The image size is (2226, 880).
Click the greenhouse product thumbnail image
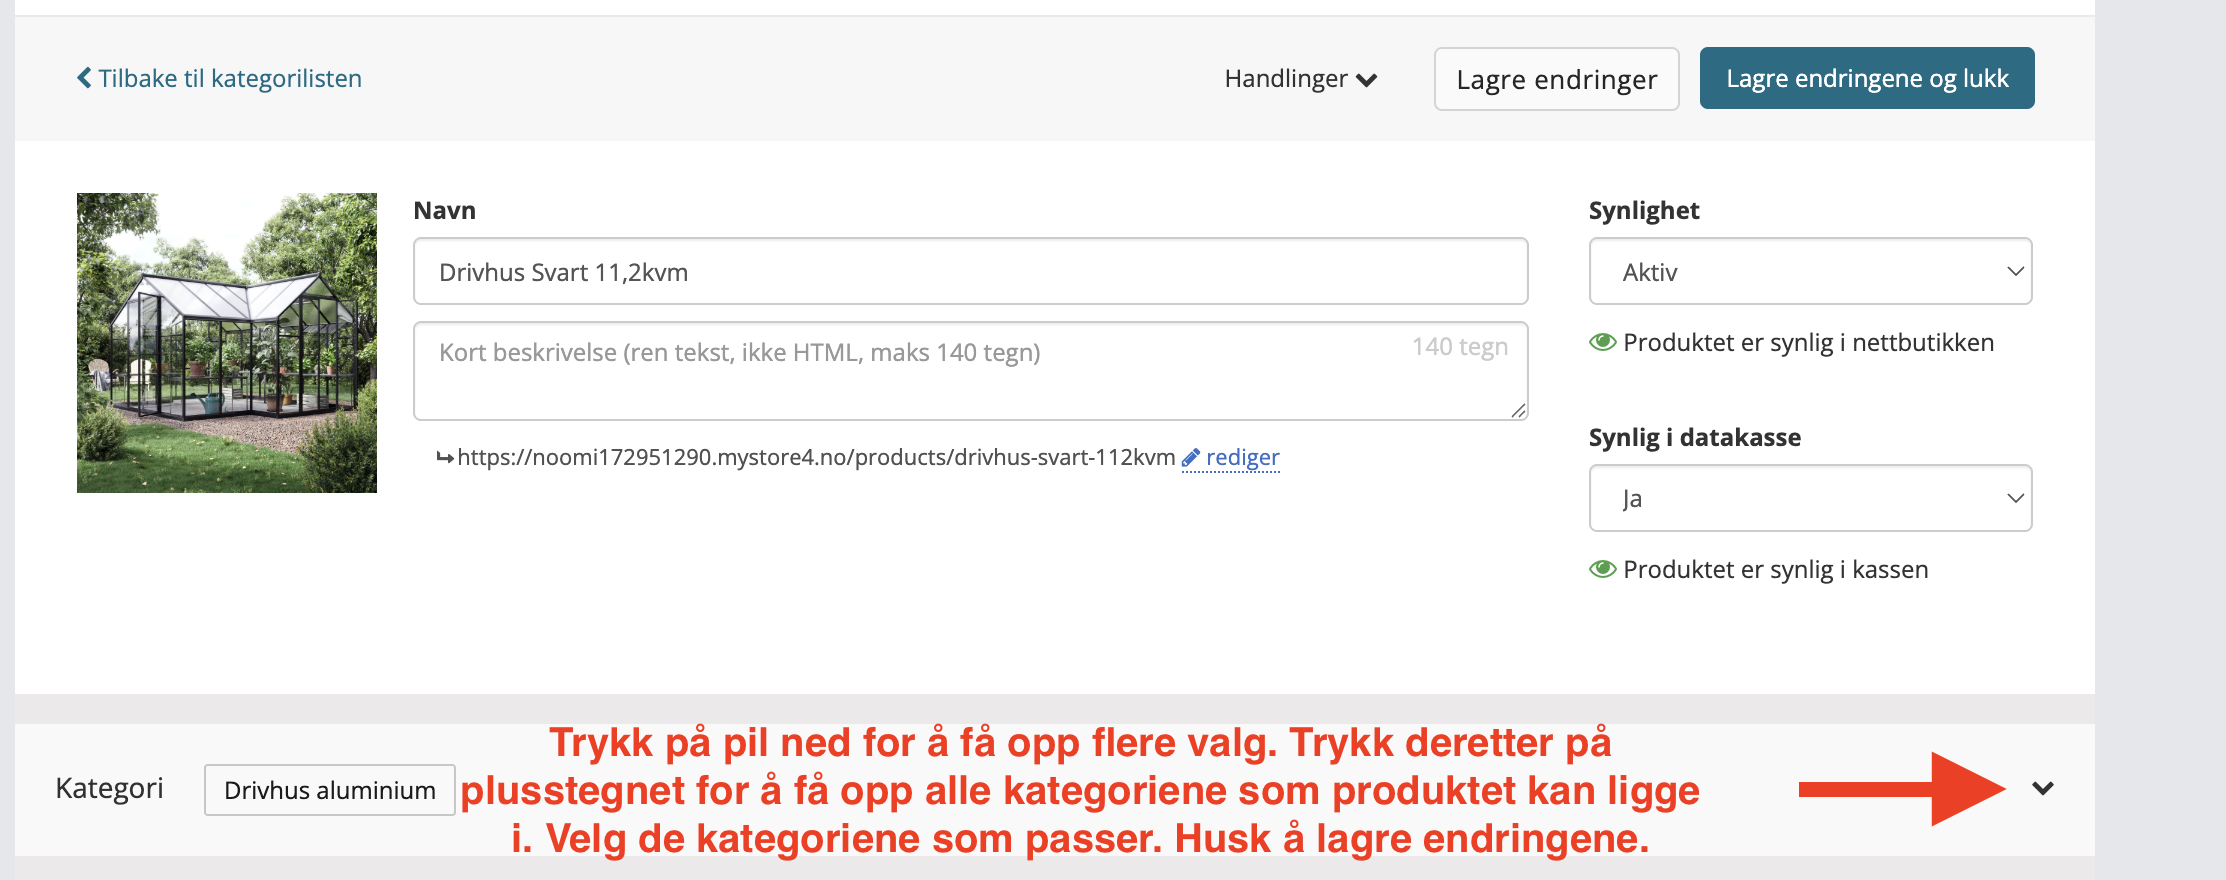[x=227, y=342]
